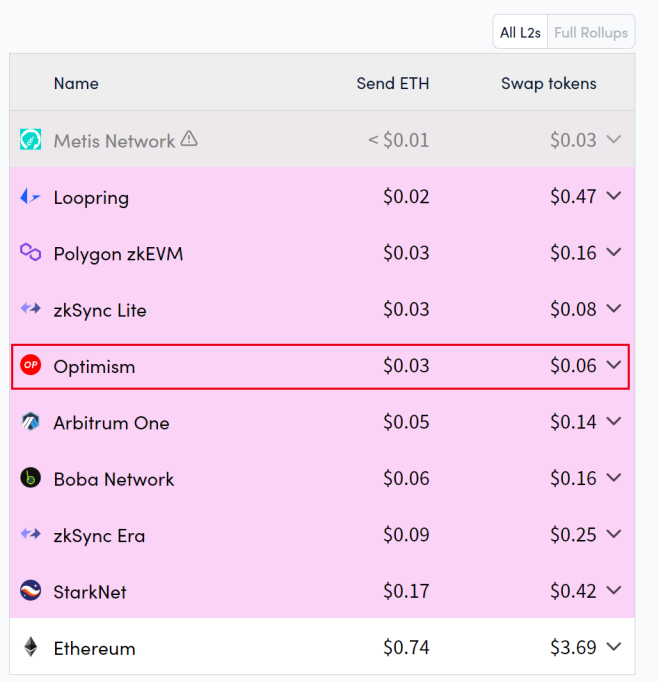Image resolution: width=659 pixels, height=682 pixels.
Task: Sort by the Send ETH column header
Action: coord(393,84)
